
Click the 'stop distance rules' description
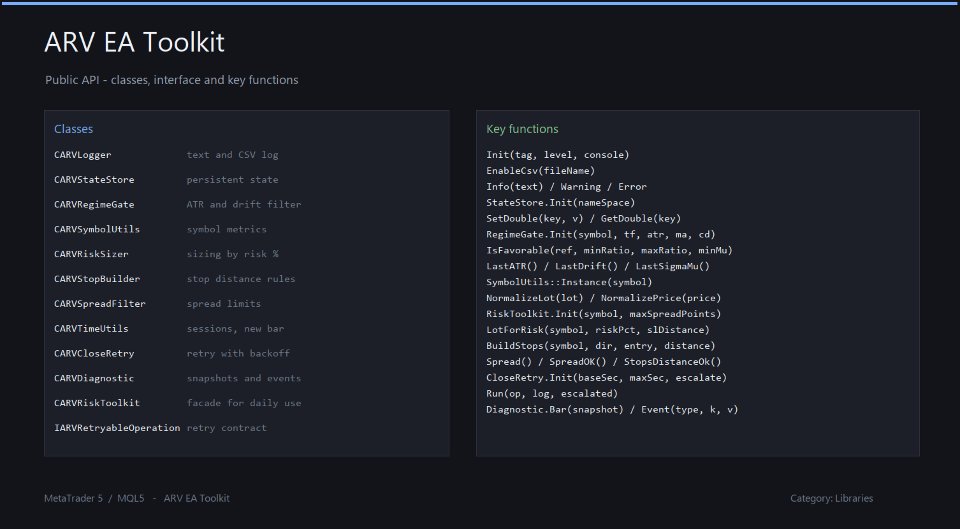[x=241, y=279]
